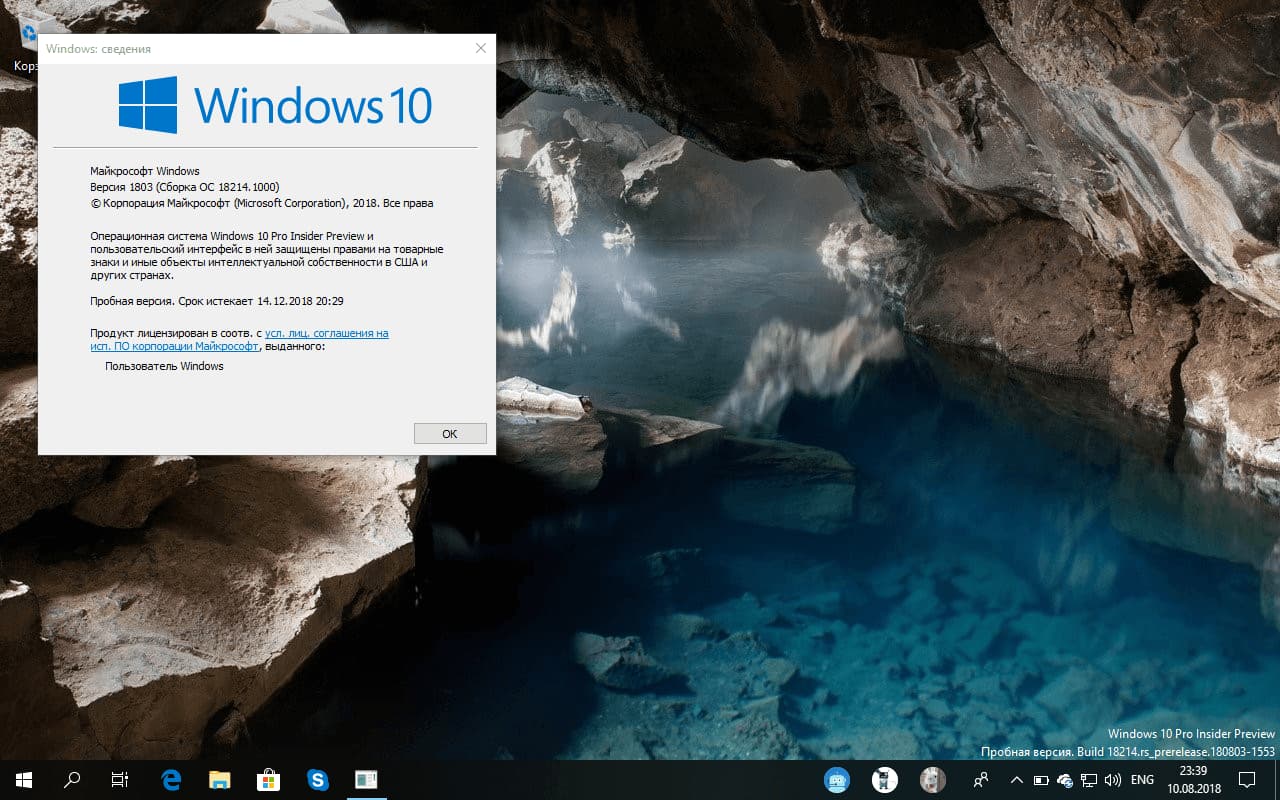Launch Microsoft Edge from the taskbar

(x=170, y=779)
